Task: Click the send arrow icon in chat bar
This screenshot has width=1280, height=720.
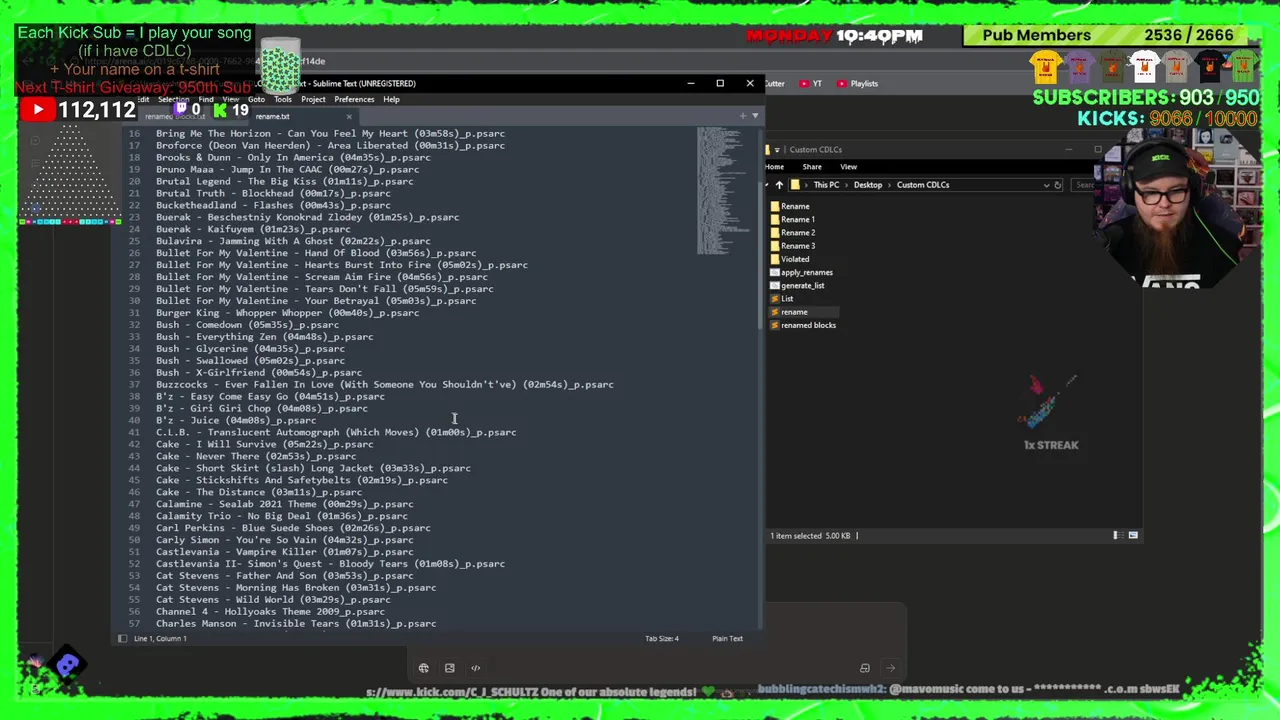Action: 890,668
